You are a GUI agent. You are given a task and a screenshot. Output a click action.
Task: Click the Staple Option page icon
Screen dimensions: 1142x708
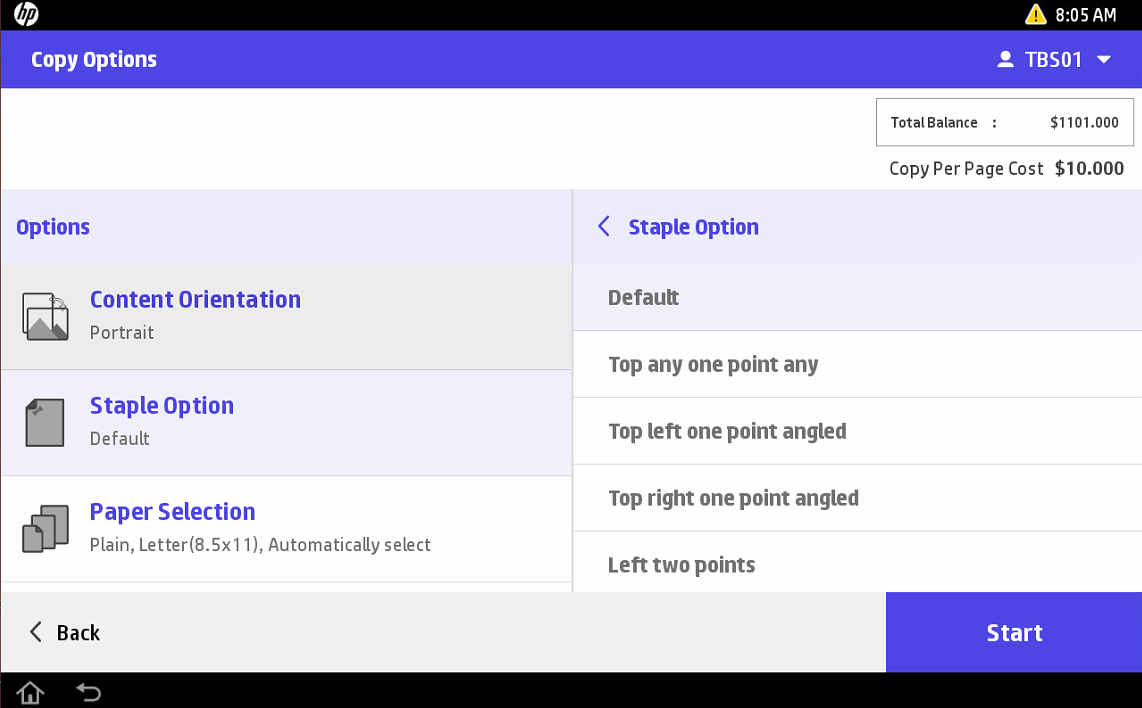tap(45, 422)
